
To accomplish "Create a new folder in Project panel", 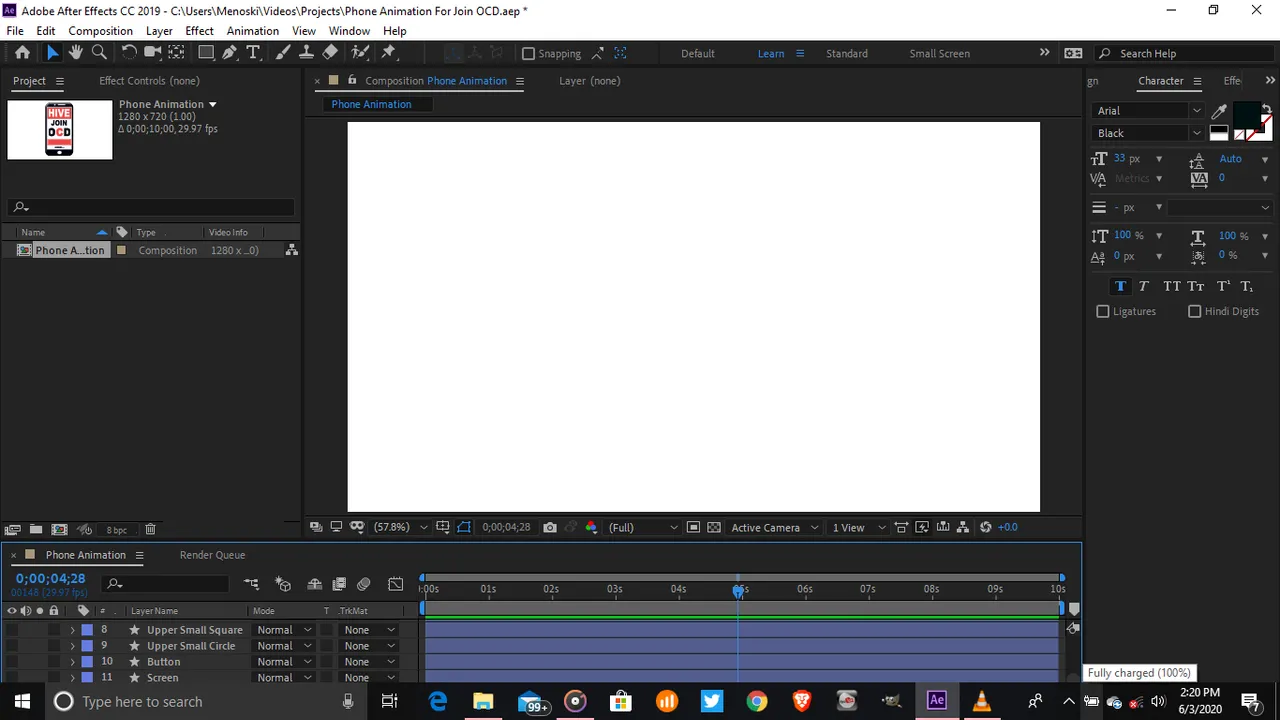I will (36, 529).
